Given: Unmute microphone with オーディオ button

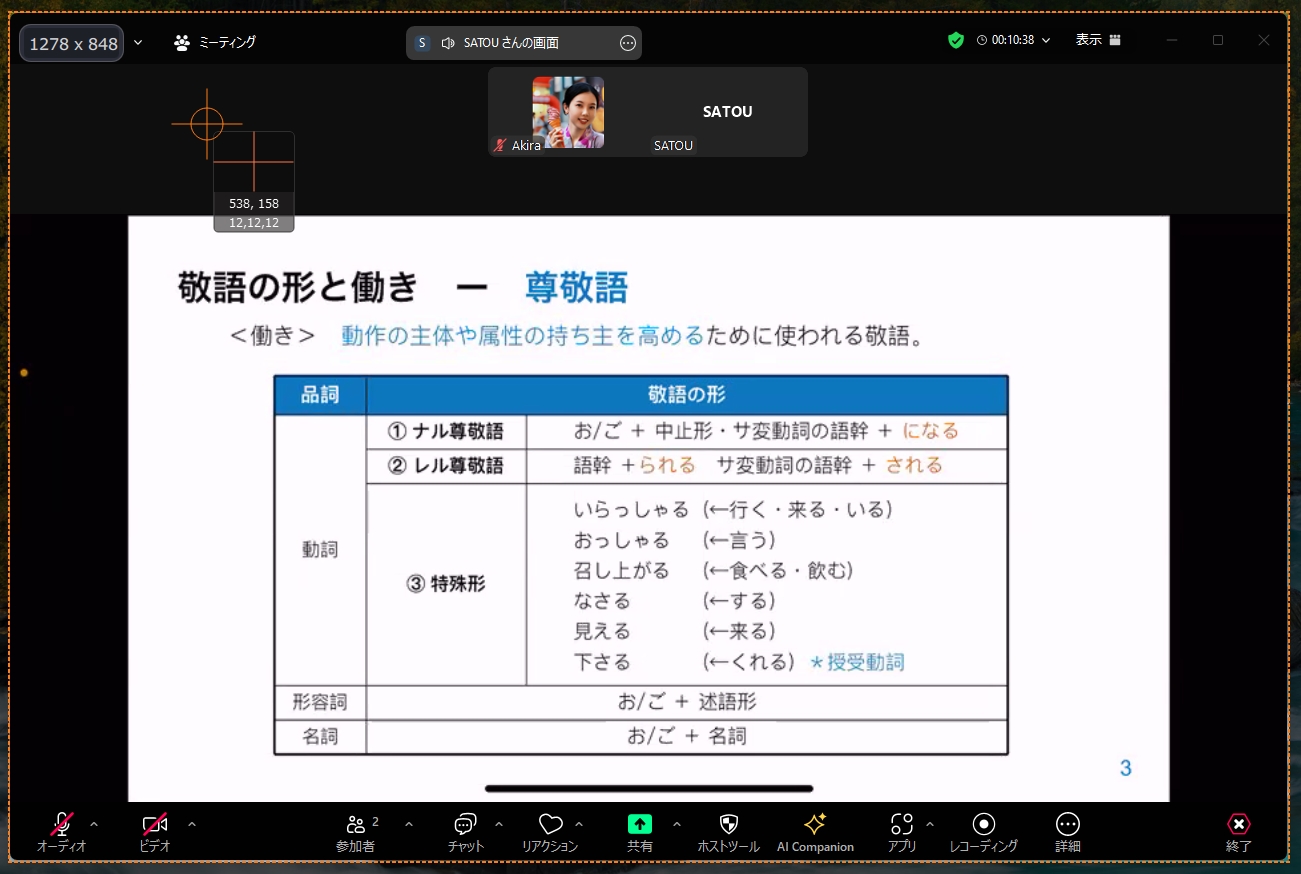Looking at the screenshot, I should pos(62,825).
